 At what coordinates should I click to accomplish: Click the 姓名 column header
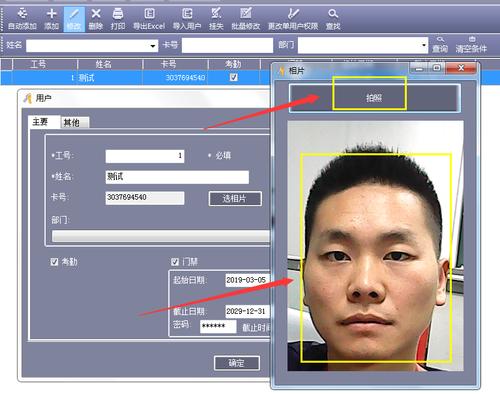pos(110,64)
